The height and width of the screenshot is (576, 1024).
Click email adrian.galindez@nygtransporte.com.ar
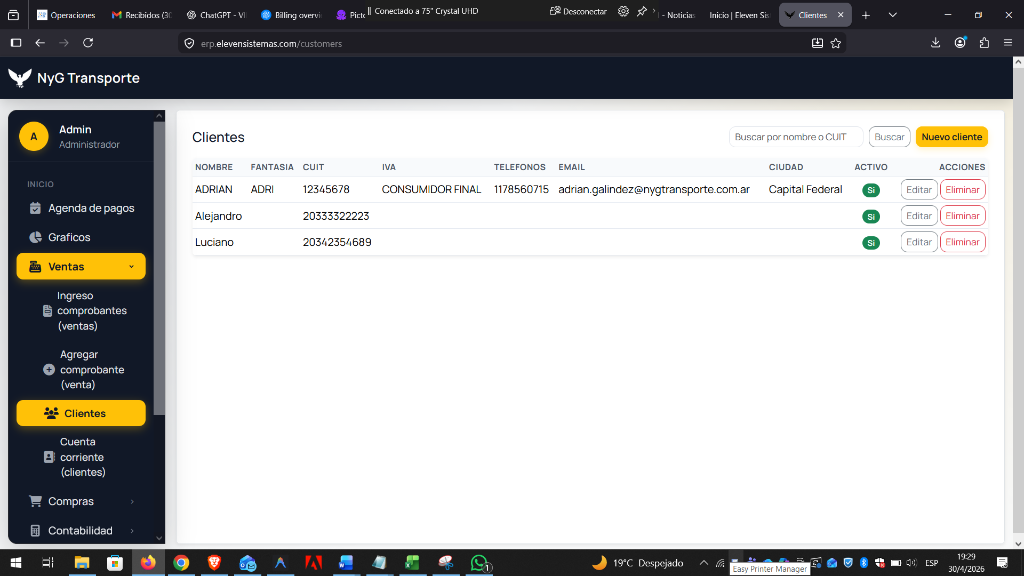click(654, 189)
